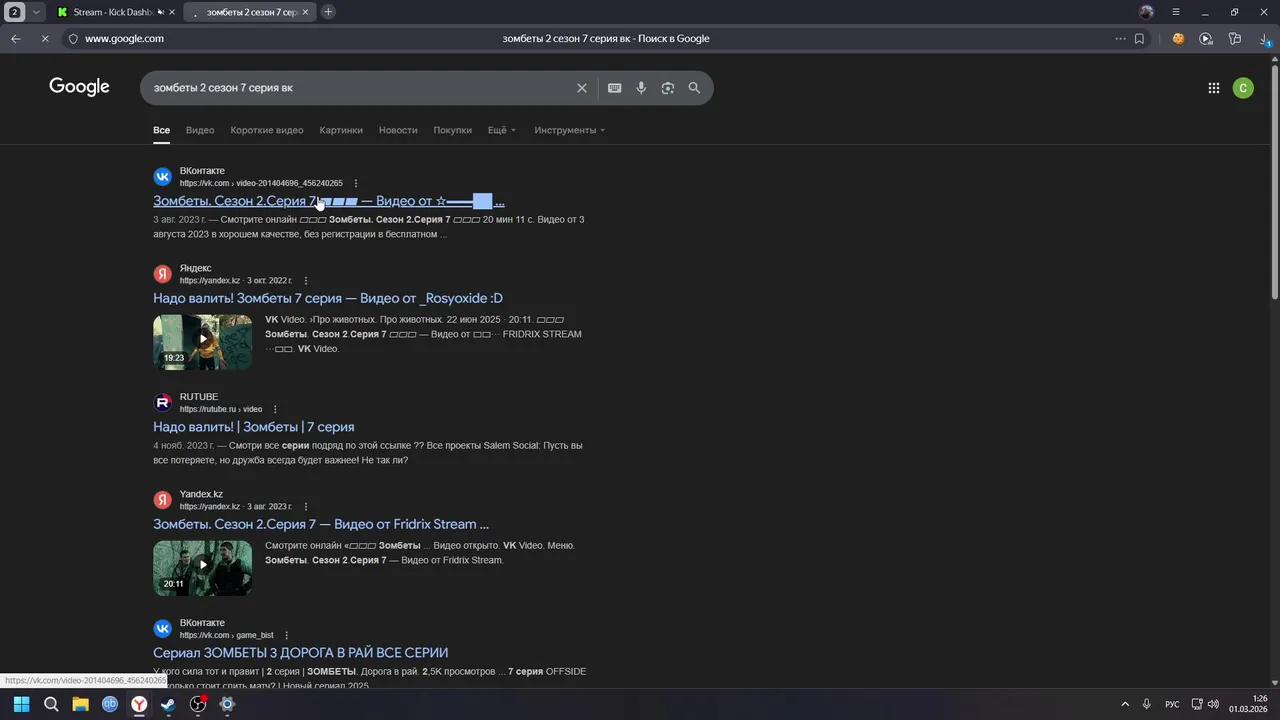This screenshot has height=720, width=1280.
Task: Open Зомбеты. Сезон 2.Серия 7 VK result
Action: point(328,201)
